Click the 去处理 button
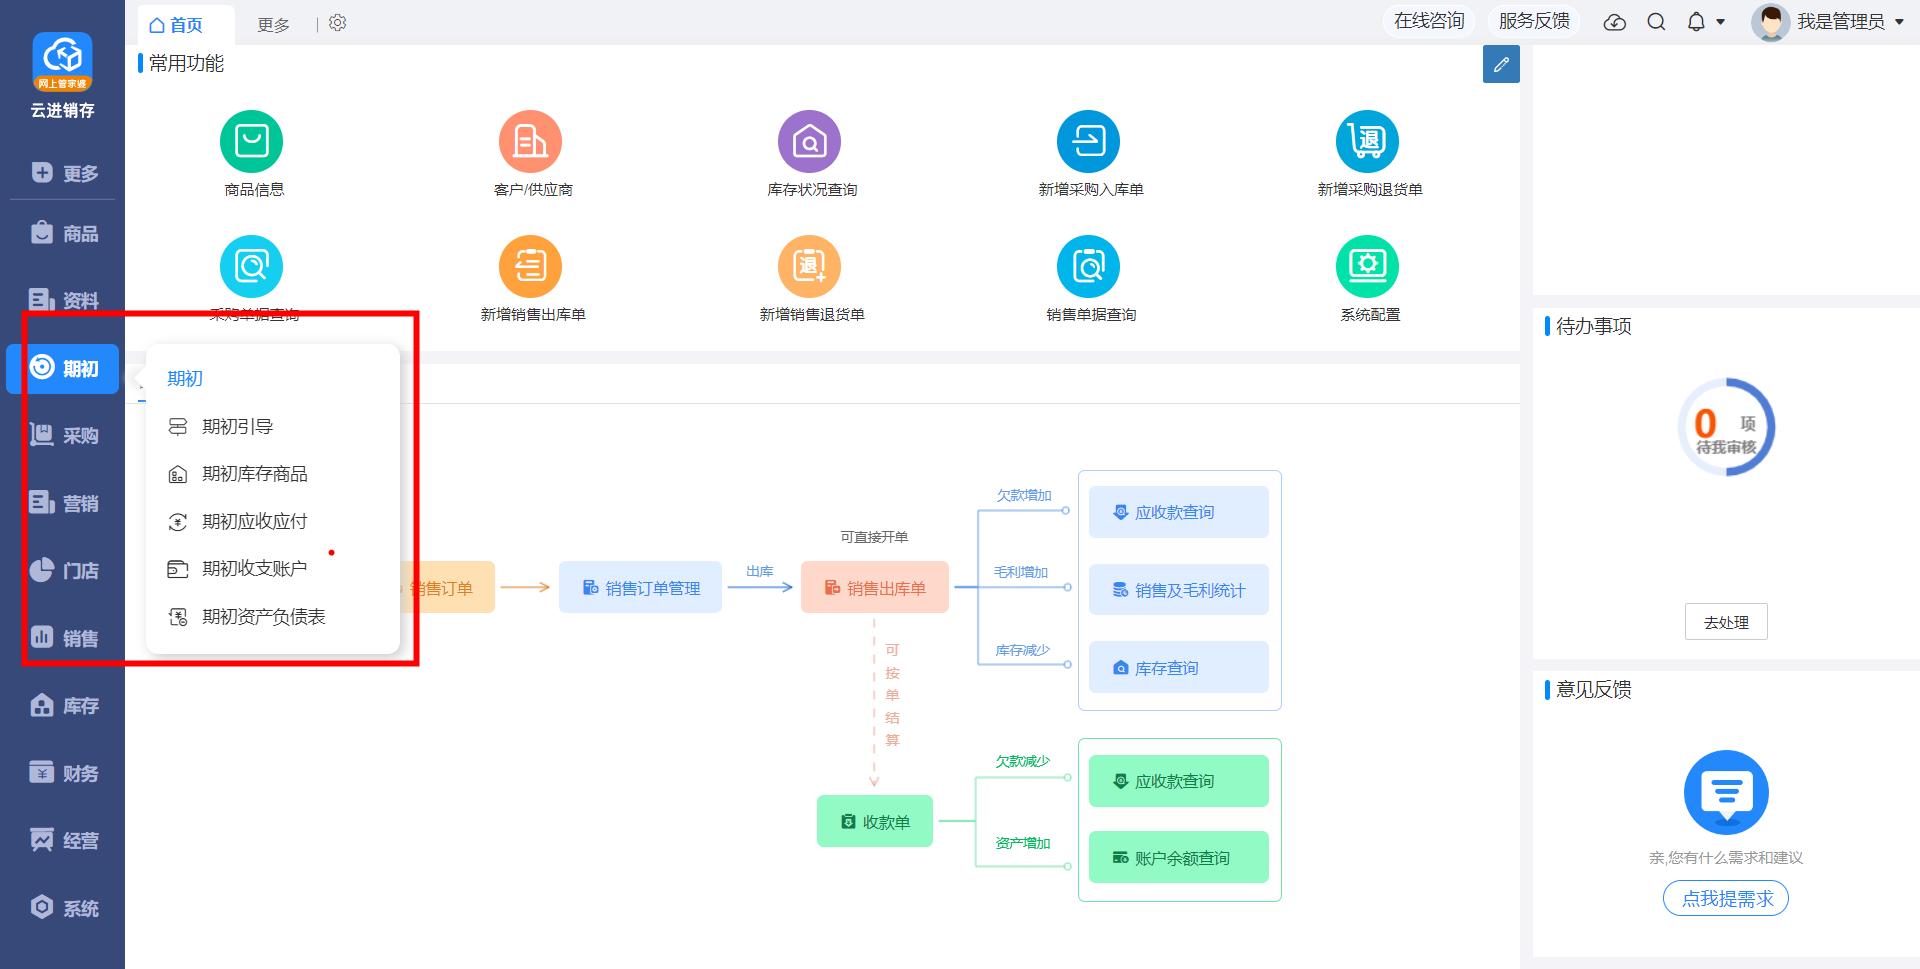The height and width of the screenshot is (969, 1920). click(1726, 622)
